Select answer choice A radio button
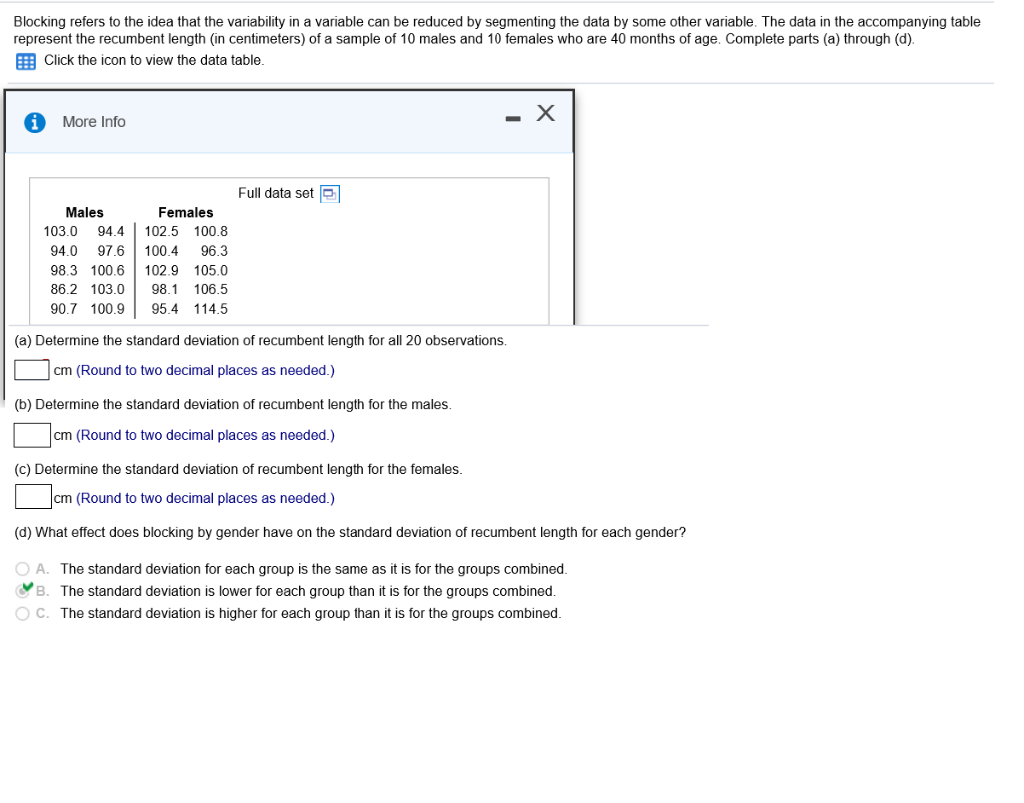Viewport: 1024px width, 803px height. (22, 569)
